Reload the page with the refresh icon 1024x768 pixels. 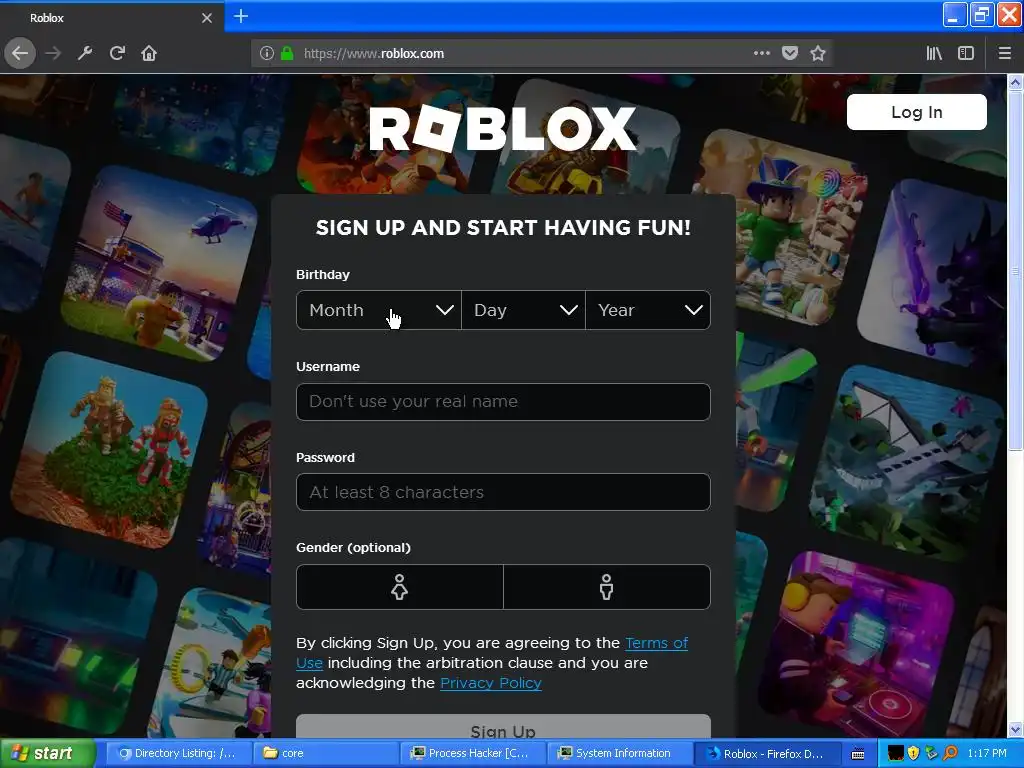(x=117, y=54)
